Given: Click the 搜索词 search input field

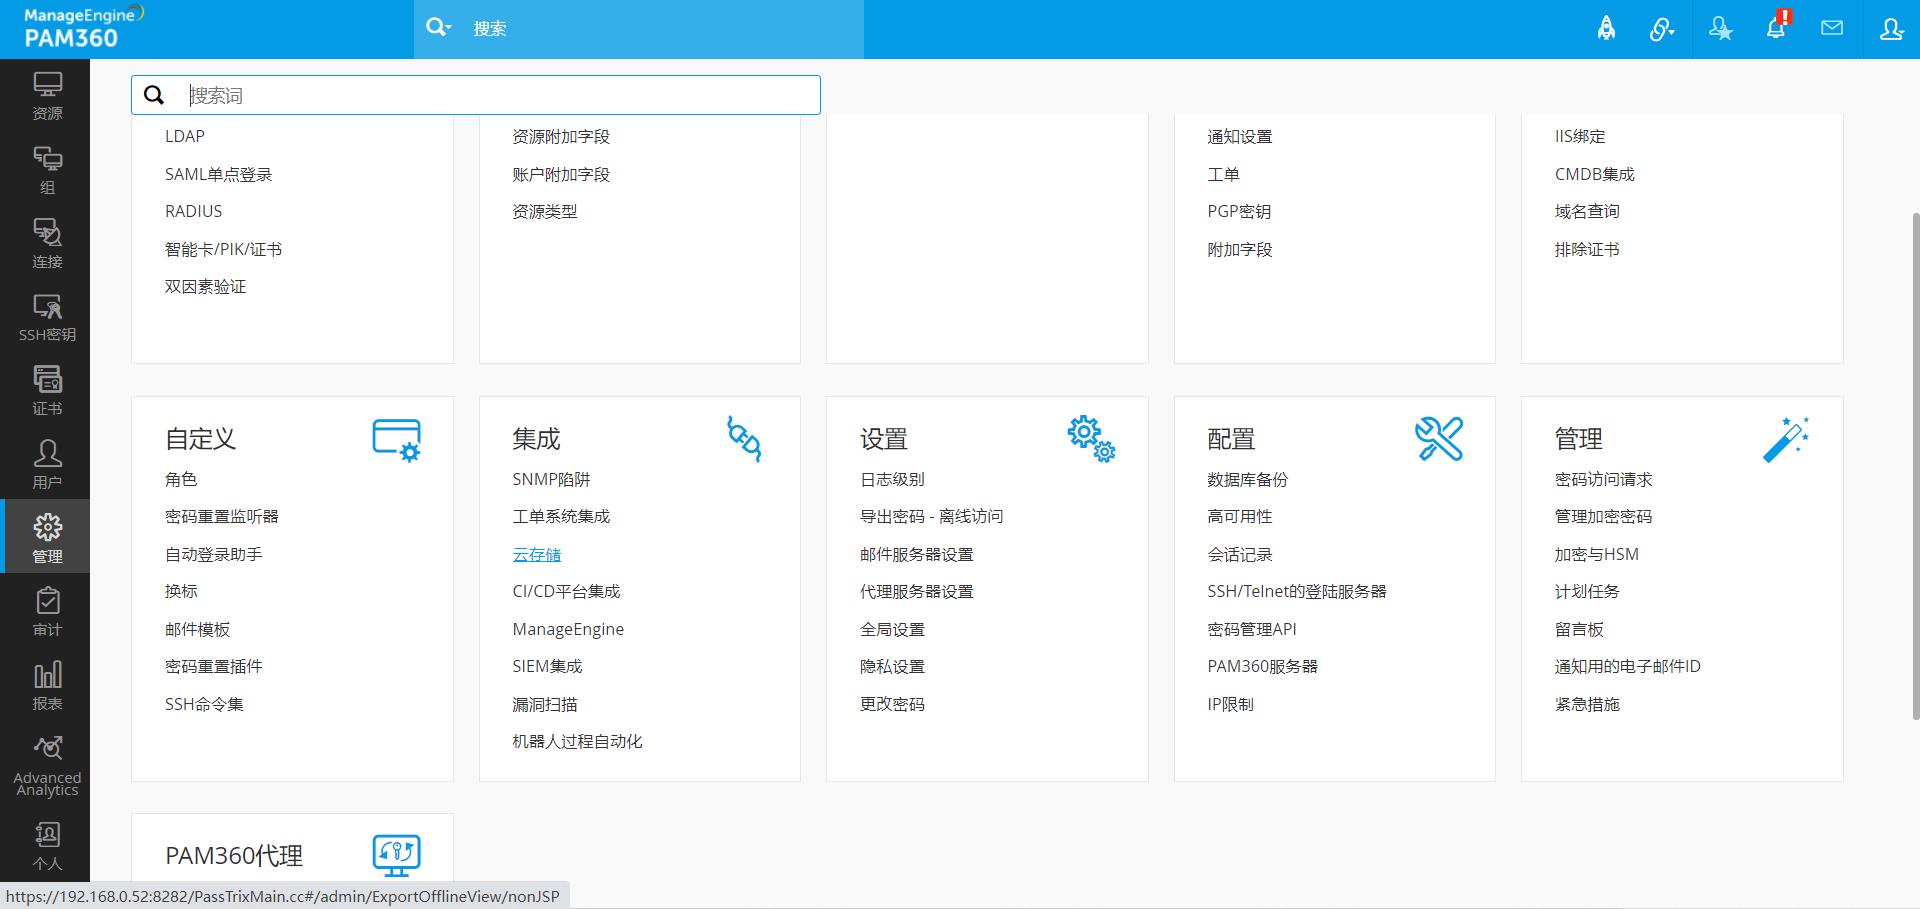Looking at the screenshot, I should pos(500,95).
